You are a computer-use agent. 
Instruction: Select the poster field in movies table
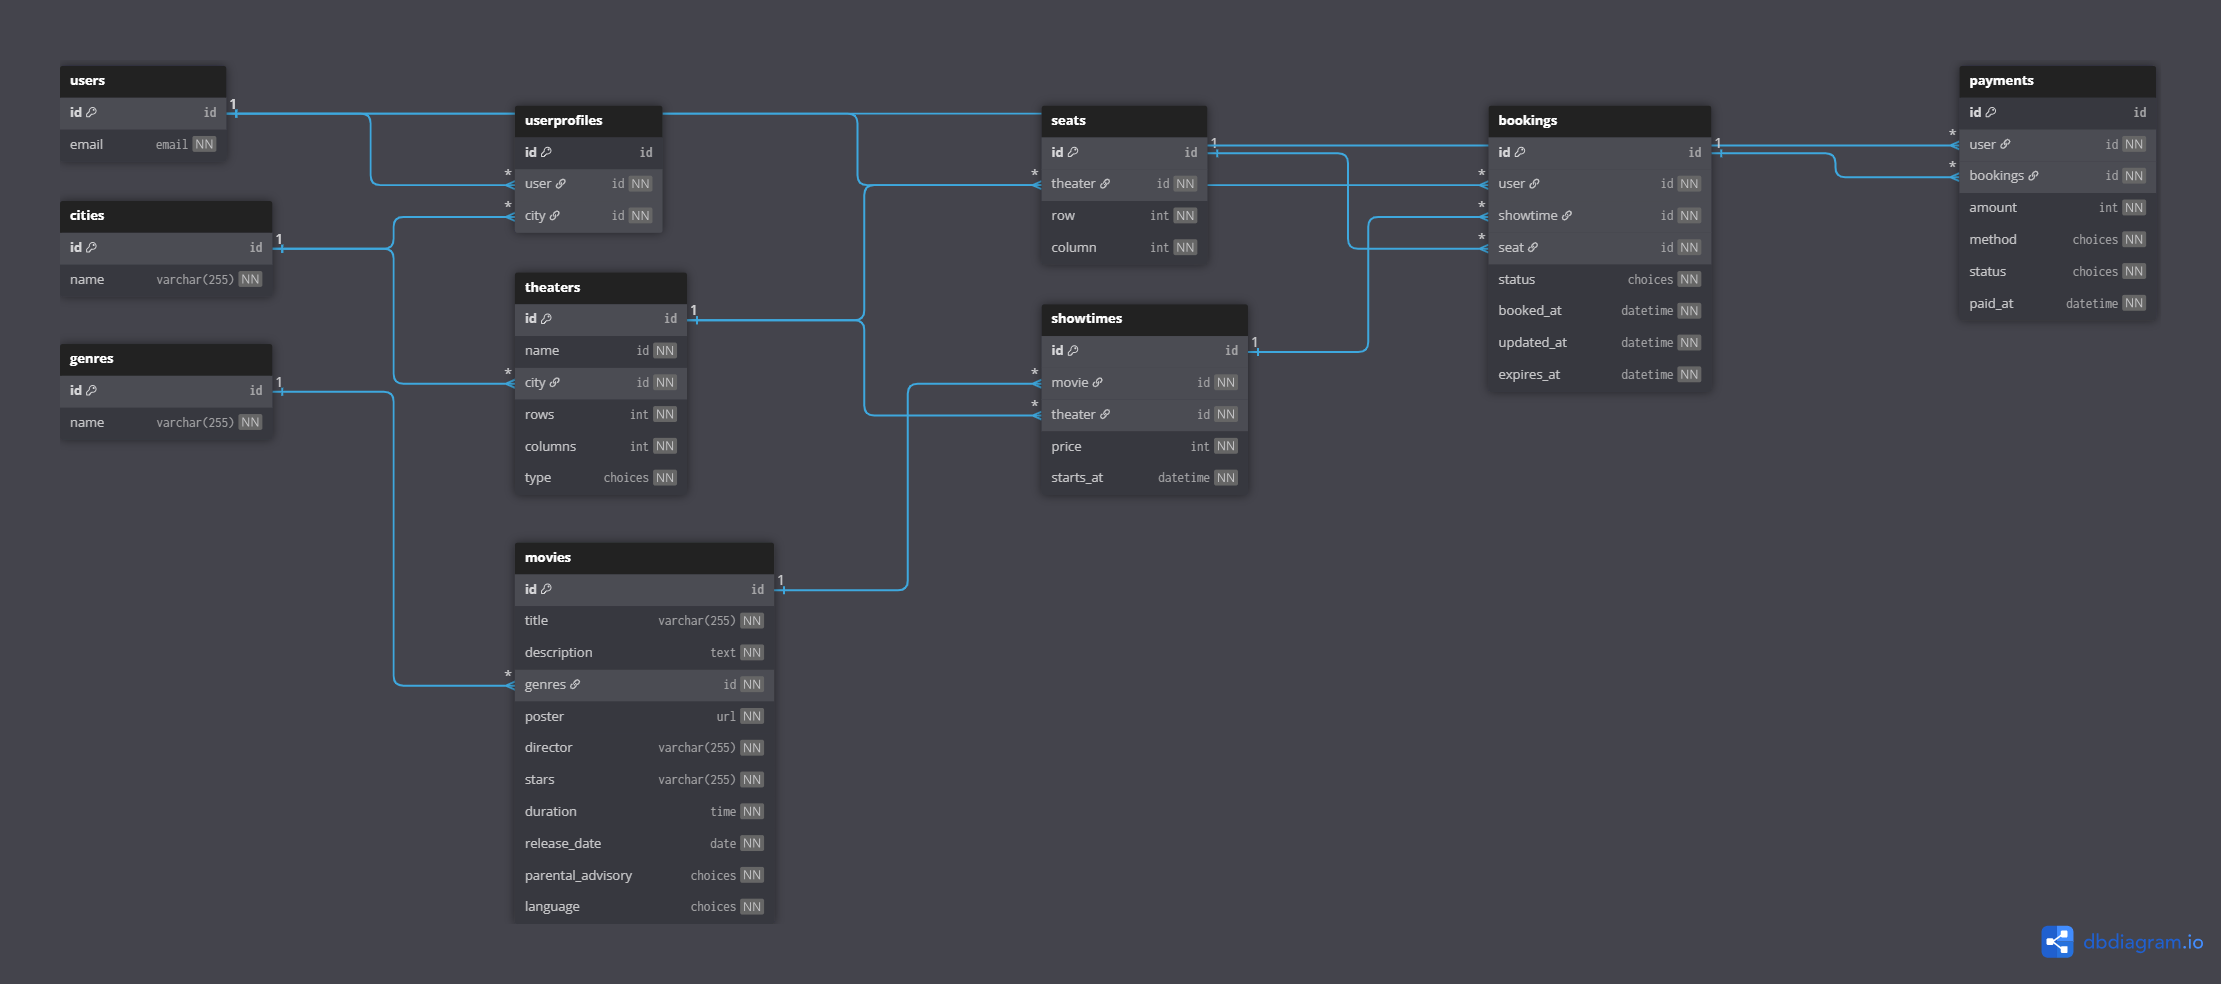click(644, 717)
